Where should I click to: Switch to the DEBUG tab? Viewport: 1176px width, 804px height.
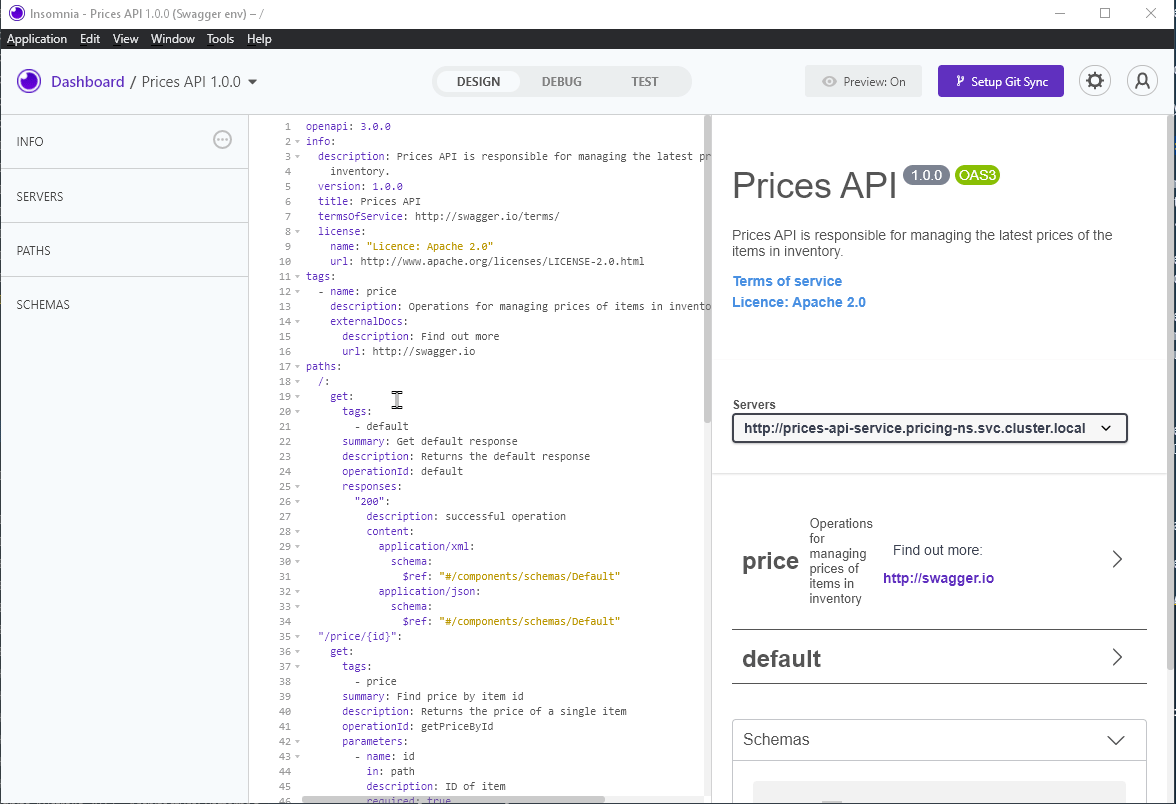coord(562,82)
